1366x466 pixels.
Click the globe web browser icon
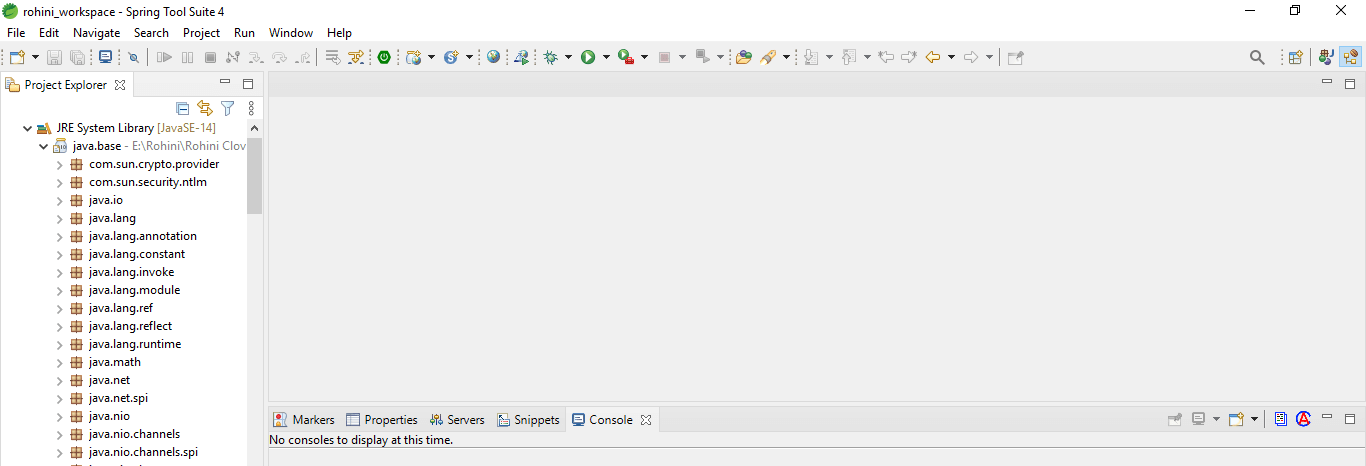[x=493, y=57]
